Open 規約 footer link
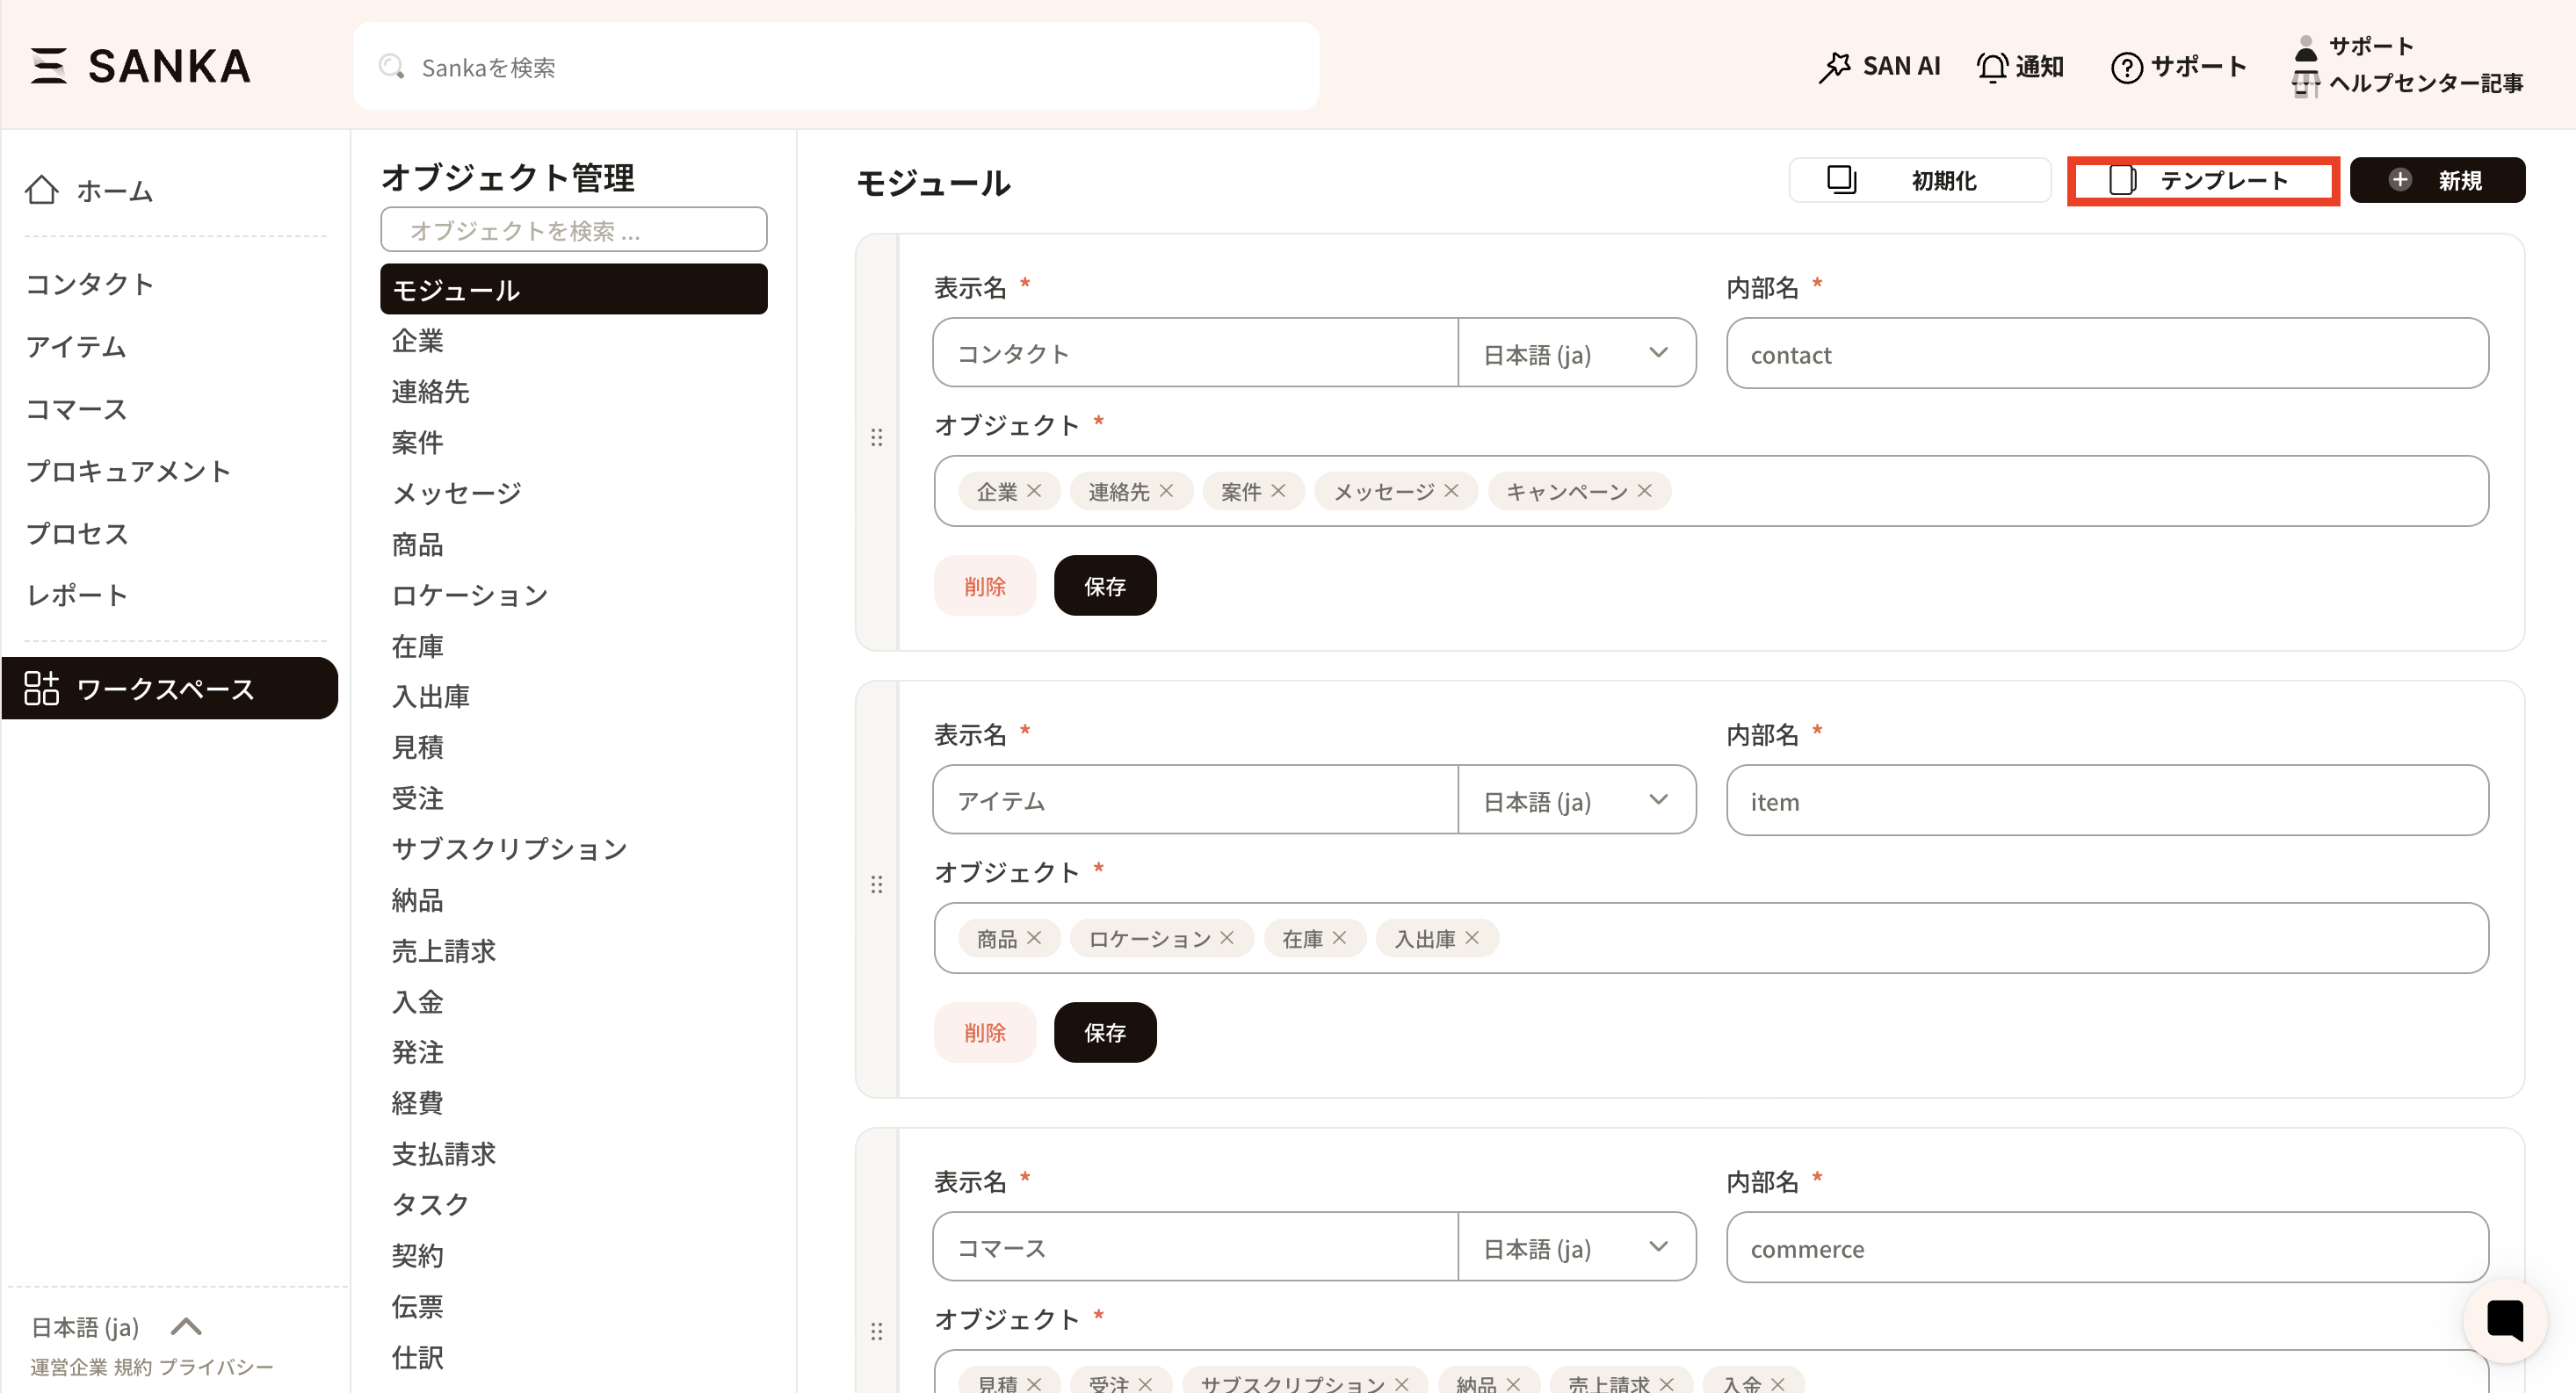Image resolution: width=2576 pixels, height=1393 pixels. (x=132, y=1367)
